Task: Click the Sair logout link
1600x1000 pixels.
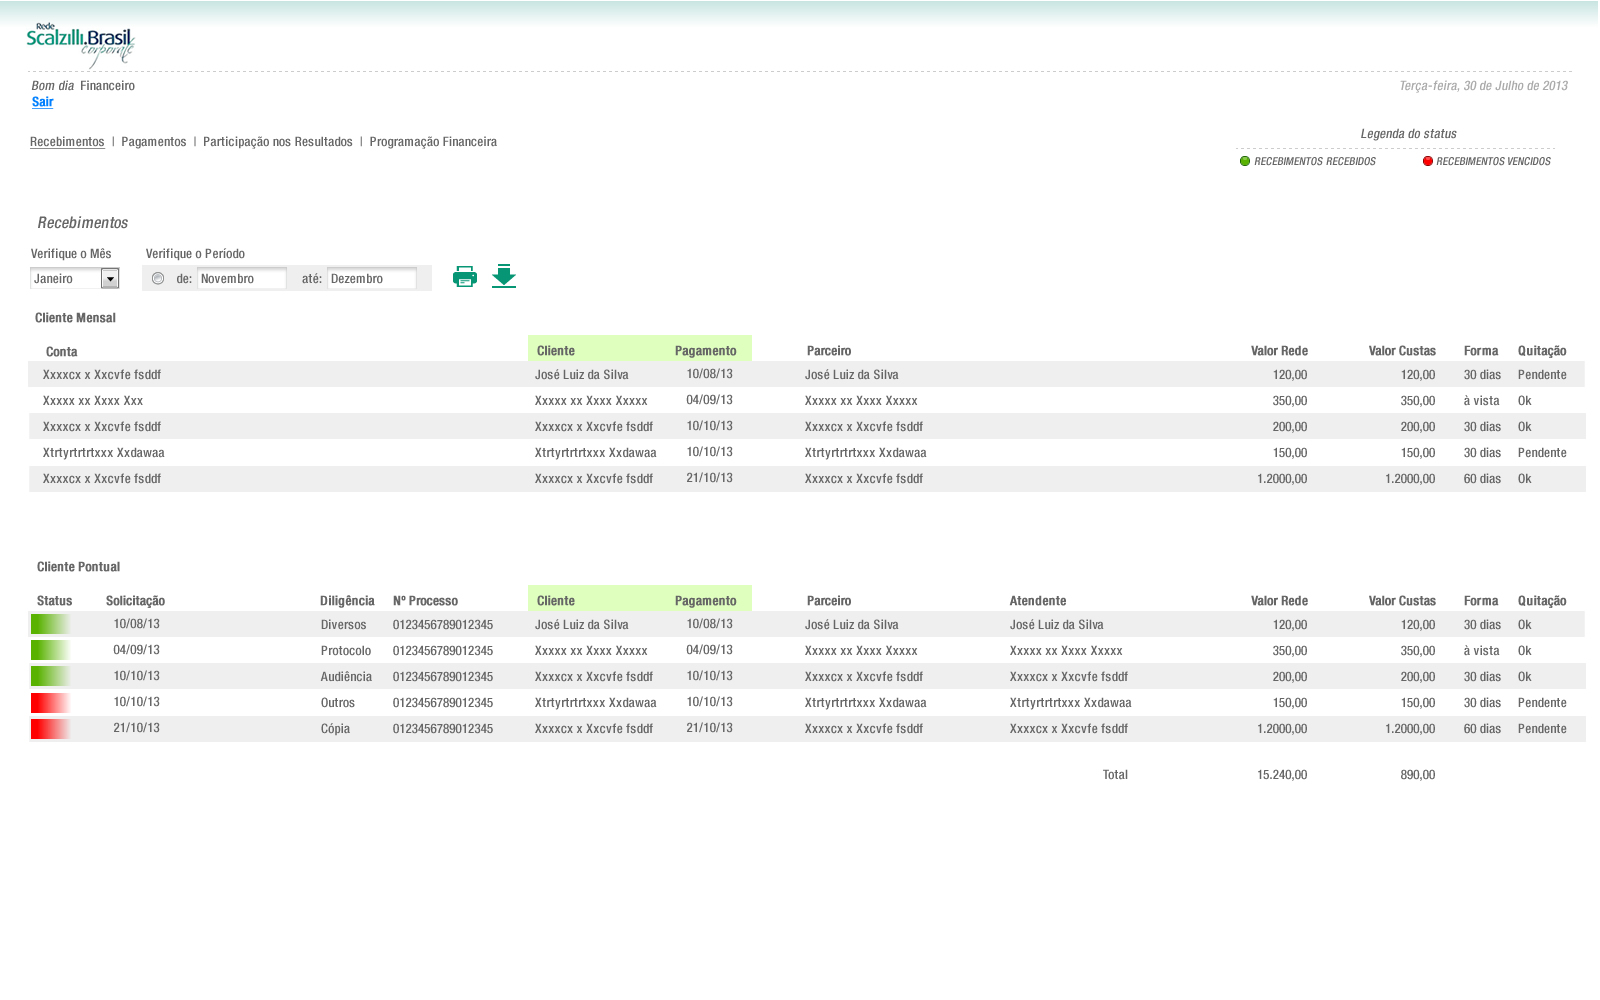Action: pyautogui.click(x=42, y=102)
